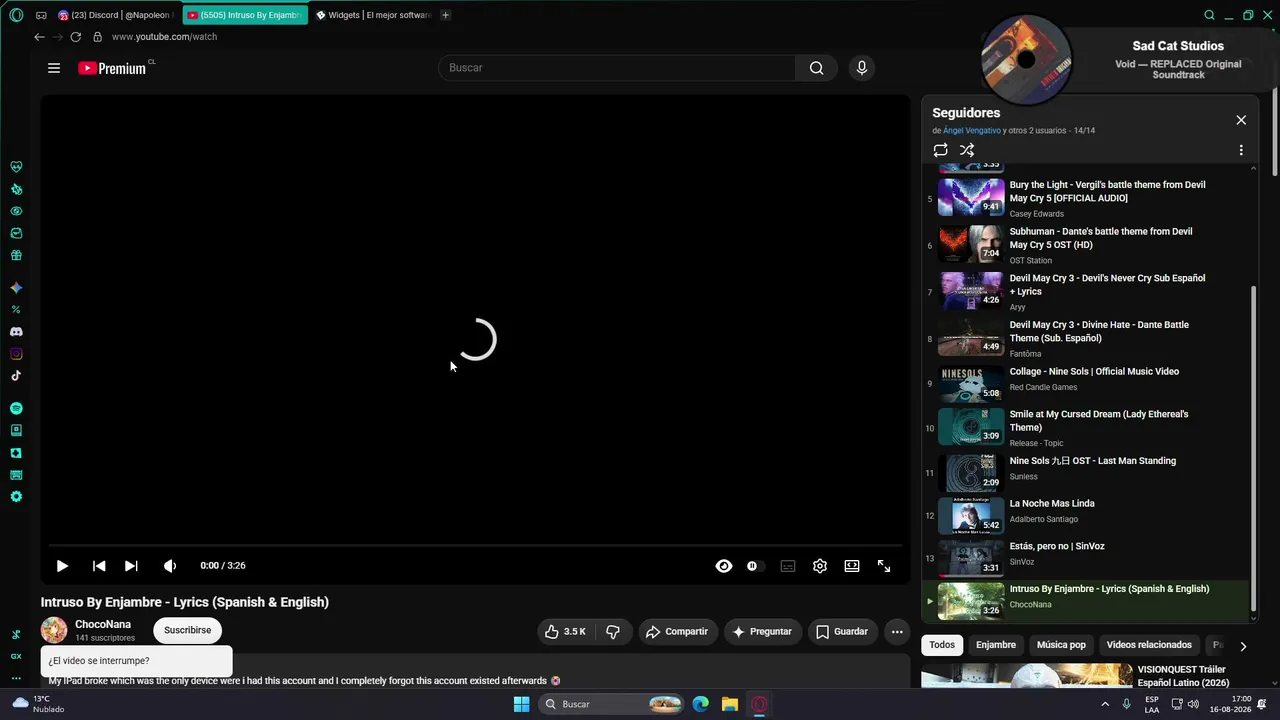
Task: Select Smile at My Cursed Dream entry
Action: (1086, 428)
